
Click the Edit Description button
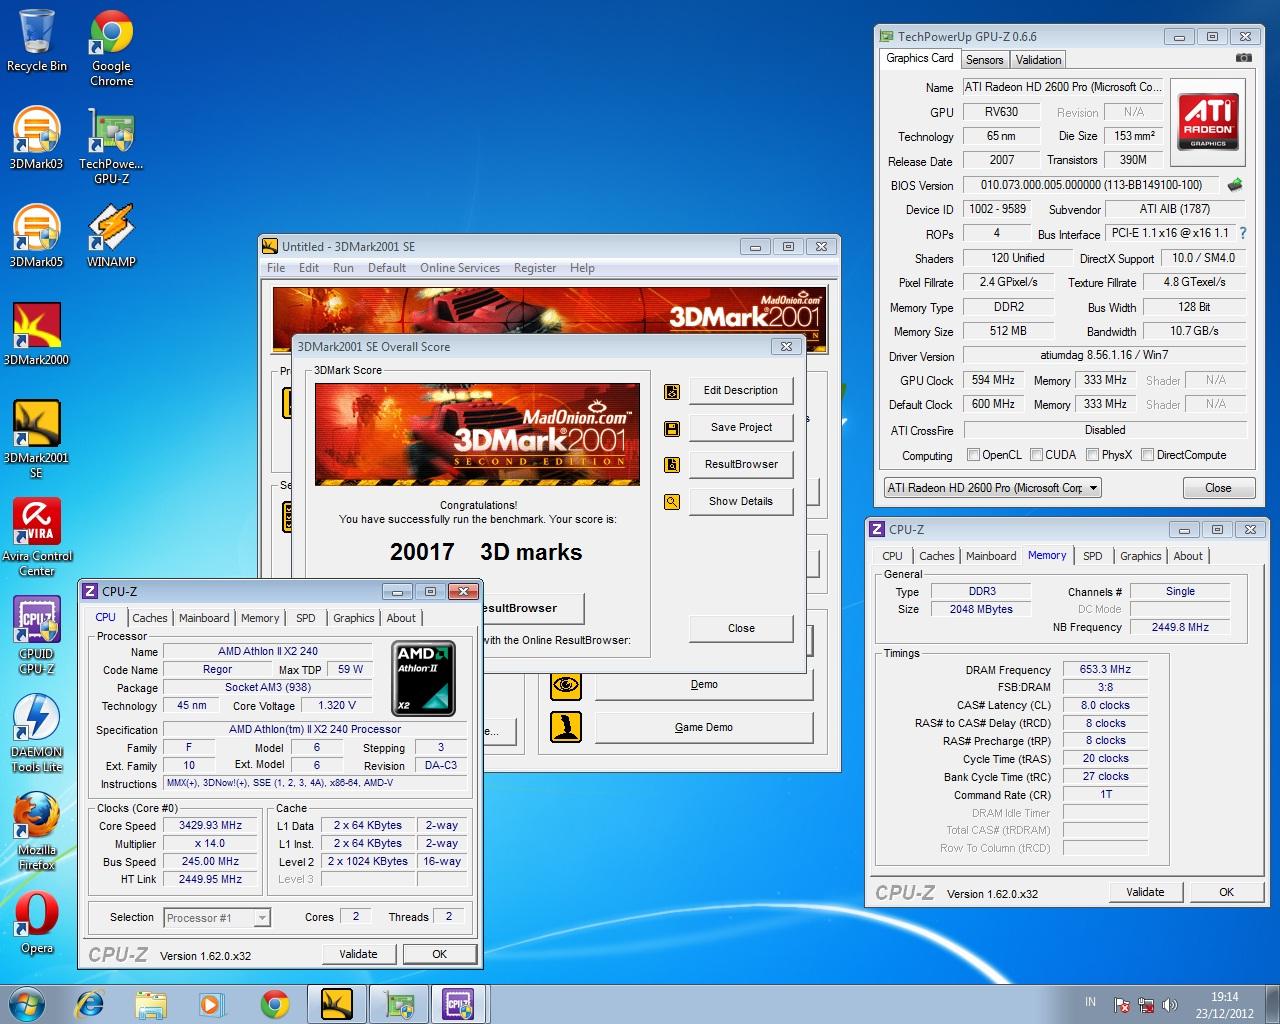tap(741, 391)
